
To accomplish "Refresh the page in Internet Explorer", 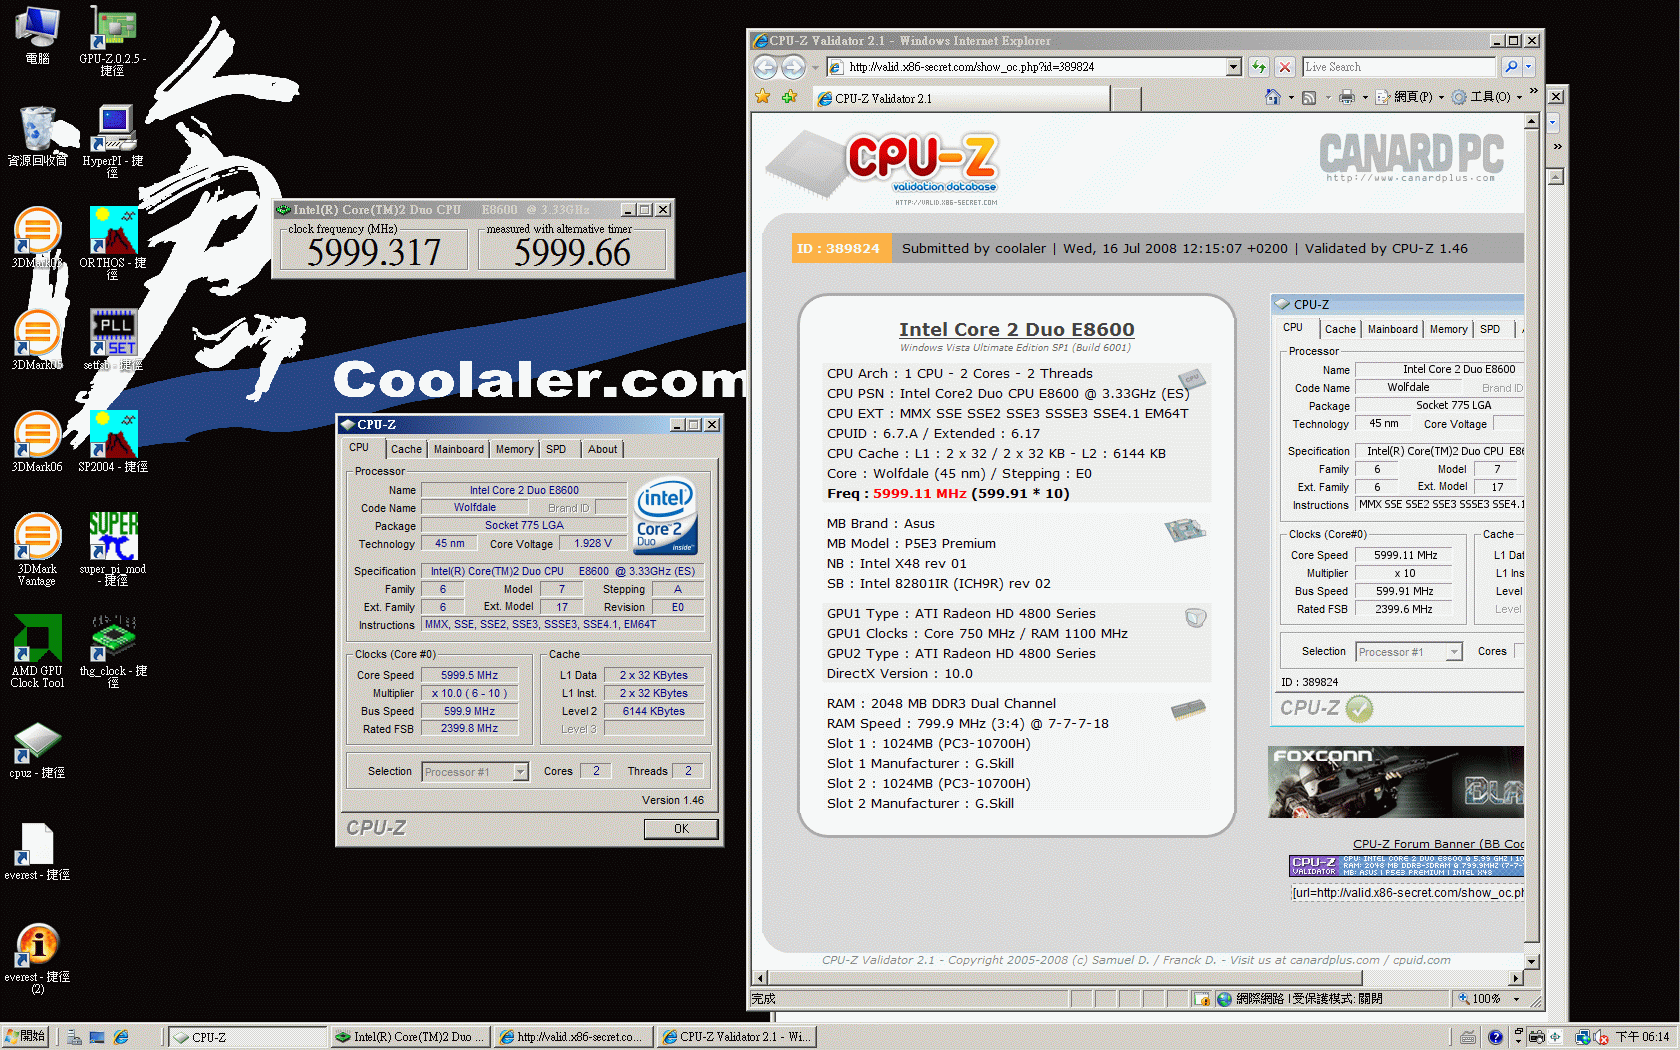I will pyautogui.click(x=1259, y=67).
